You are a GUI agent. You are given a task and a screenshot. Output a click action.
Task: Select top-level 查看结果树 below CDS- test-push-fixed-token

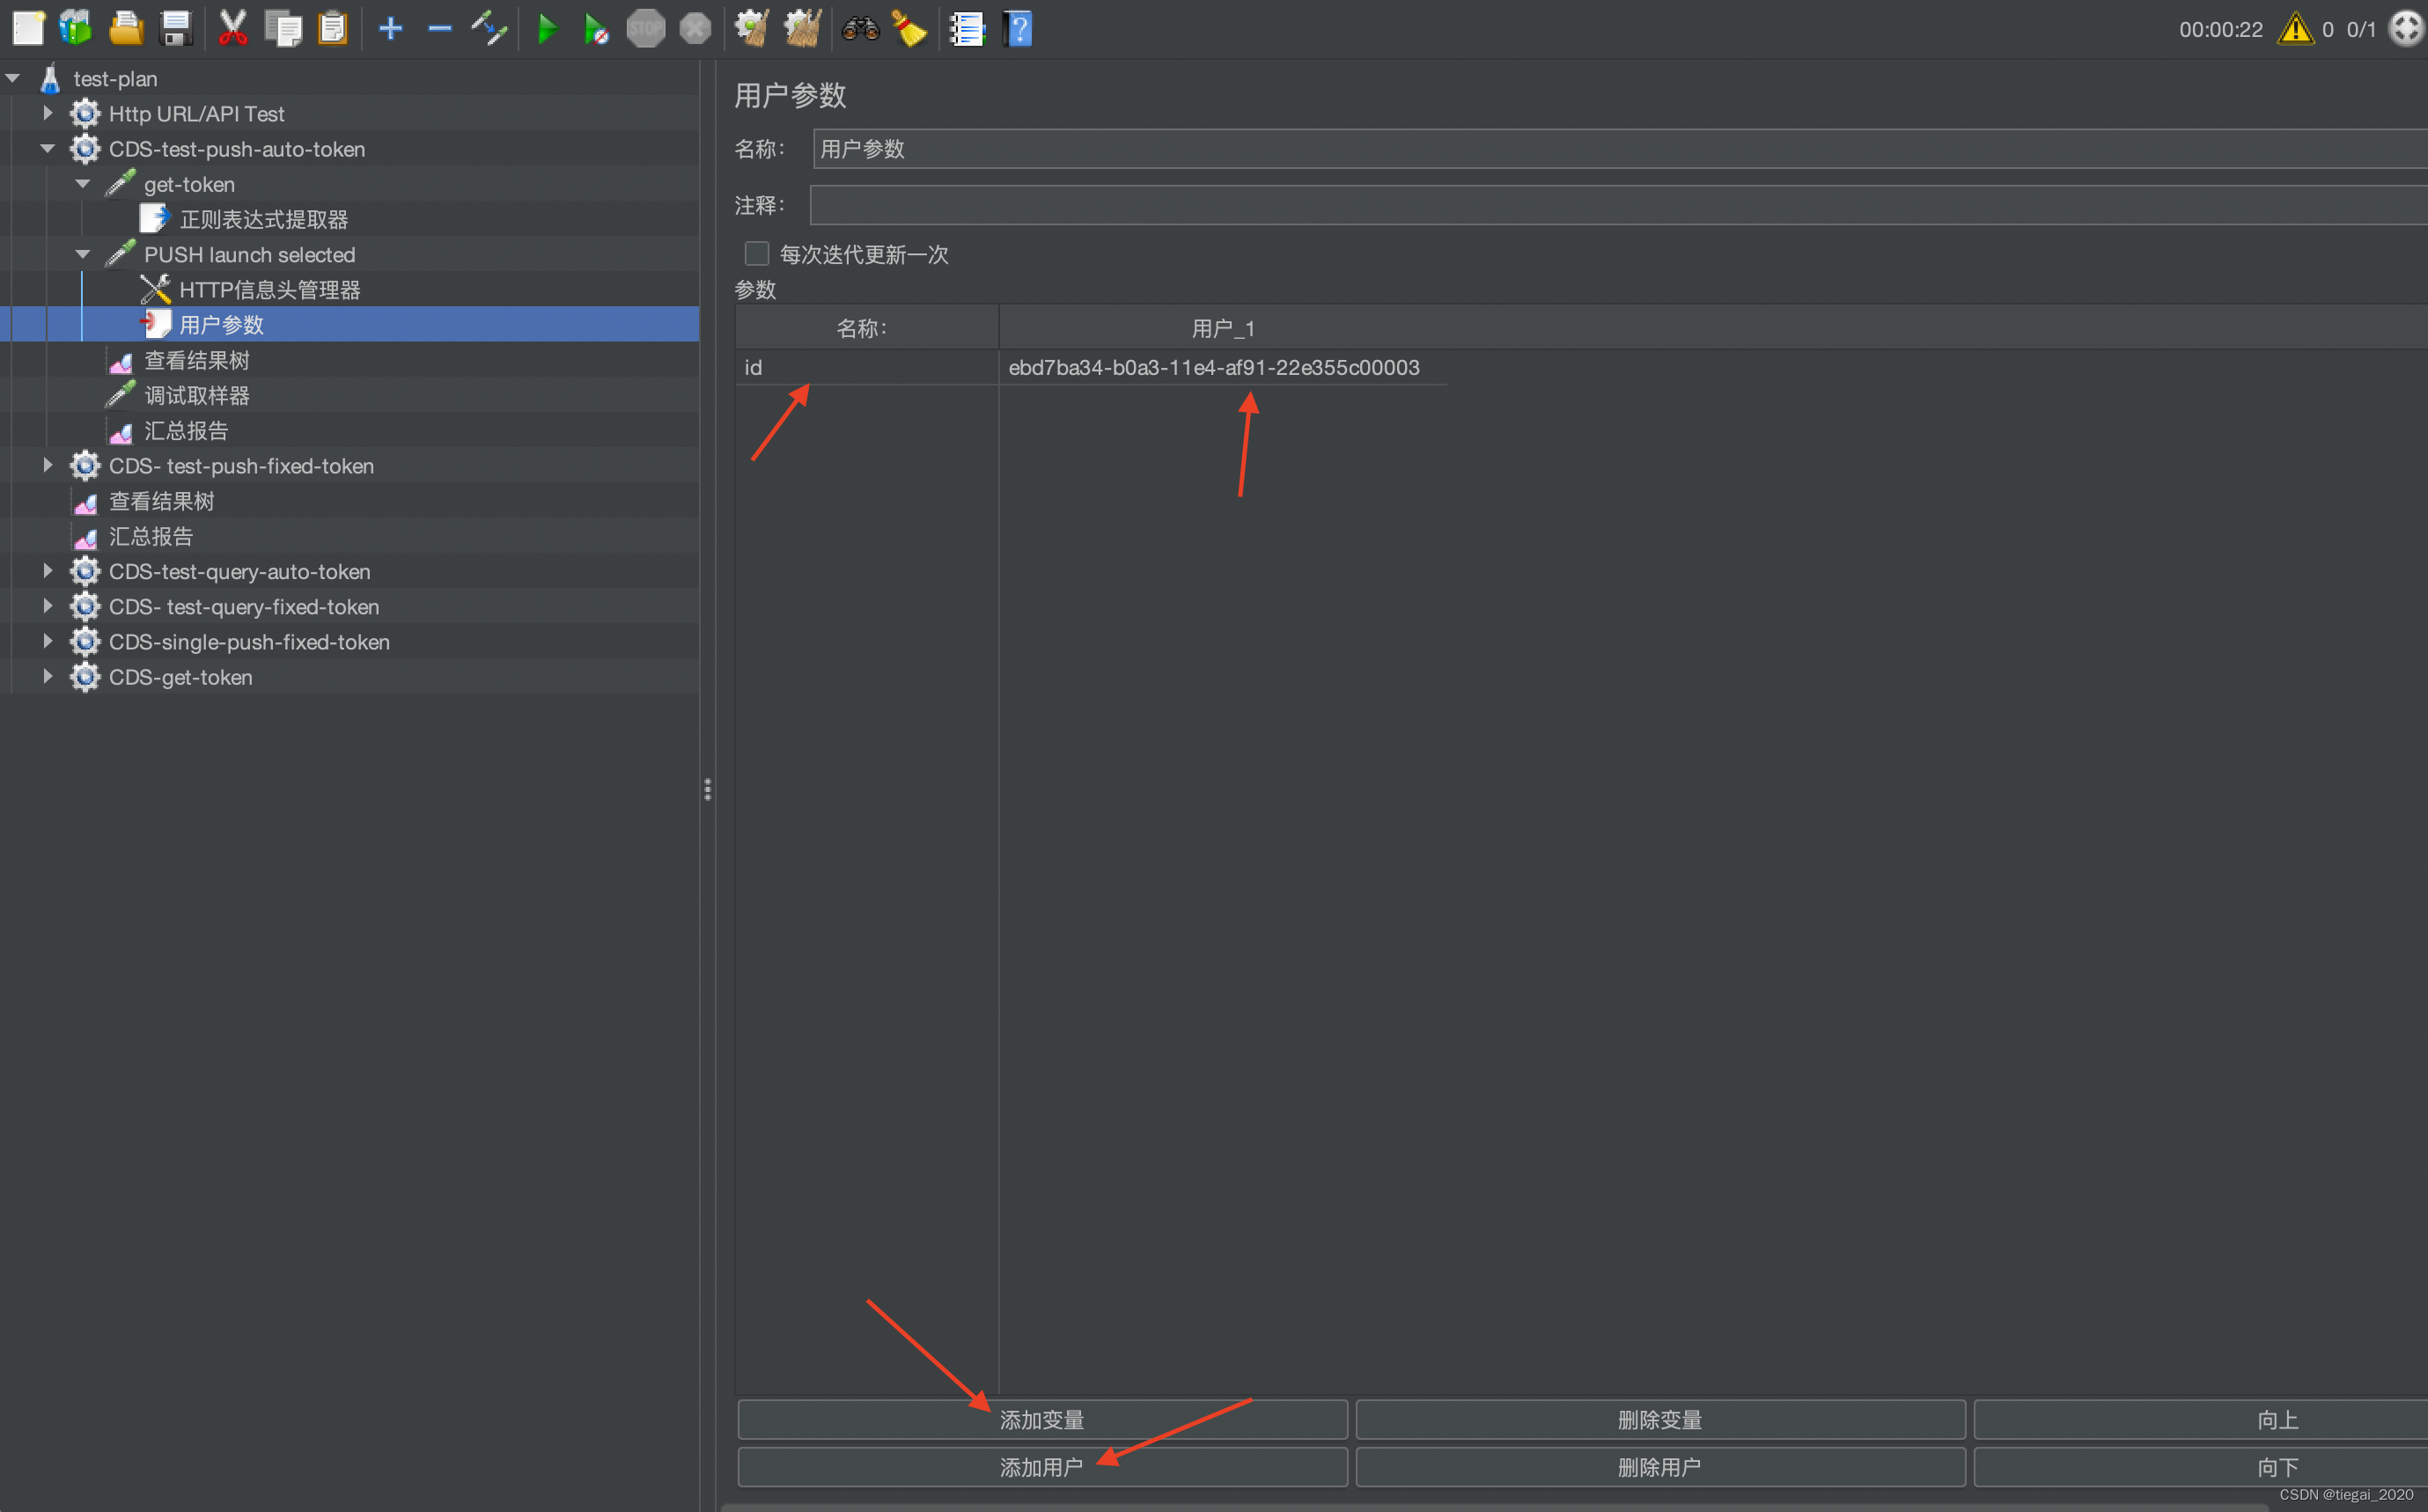coord(162,501)
